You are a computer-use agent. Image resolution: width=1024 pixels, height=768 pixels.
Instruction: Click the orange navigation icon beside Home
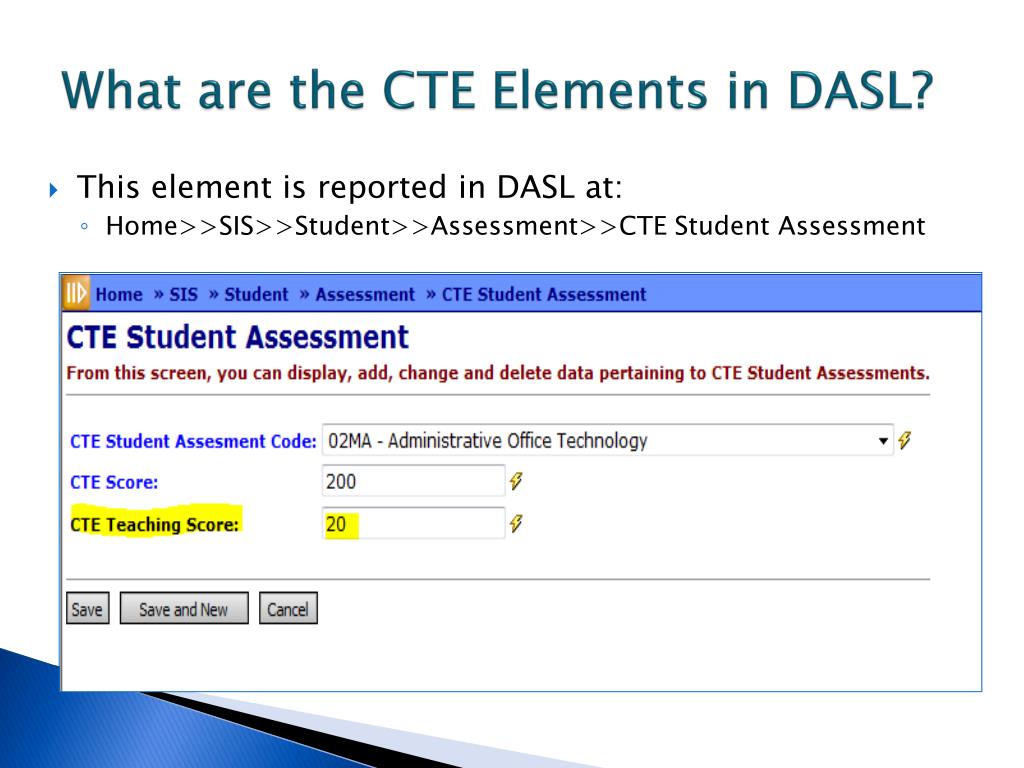pos(75,293)
